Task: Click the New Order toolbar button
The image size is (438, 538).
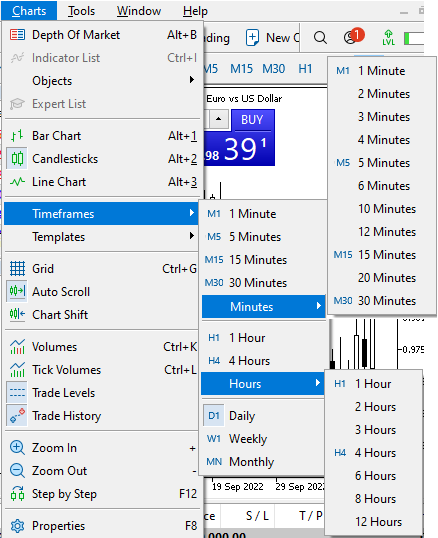Action: pyautogui.click(x=272, y=37)
